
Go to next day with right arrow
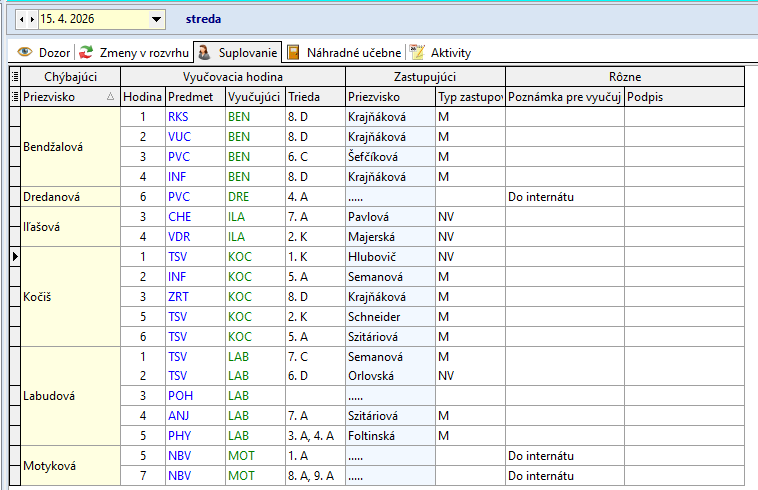coord(32,19)
